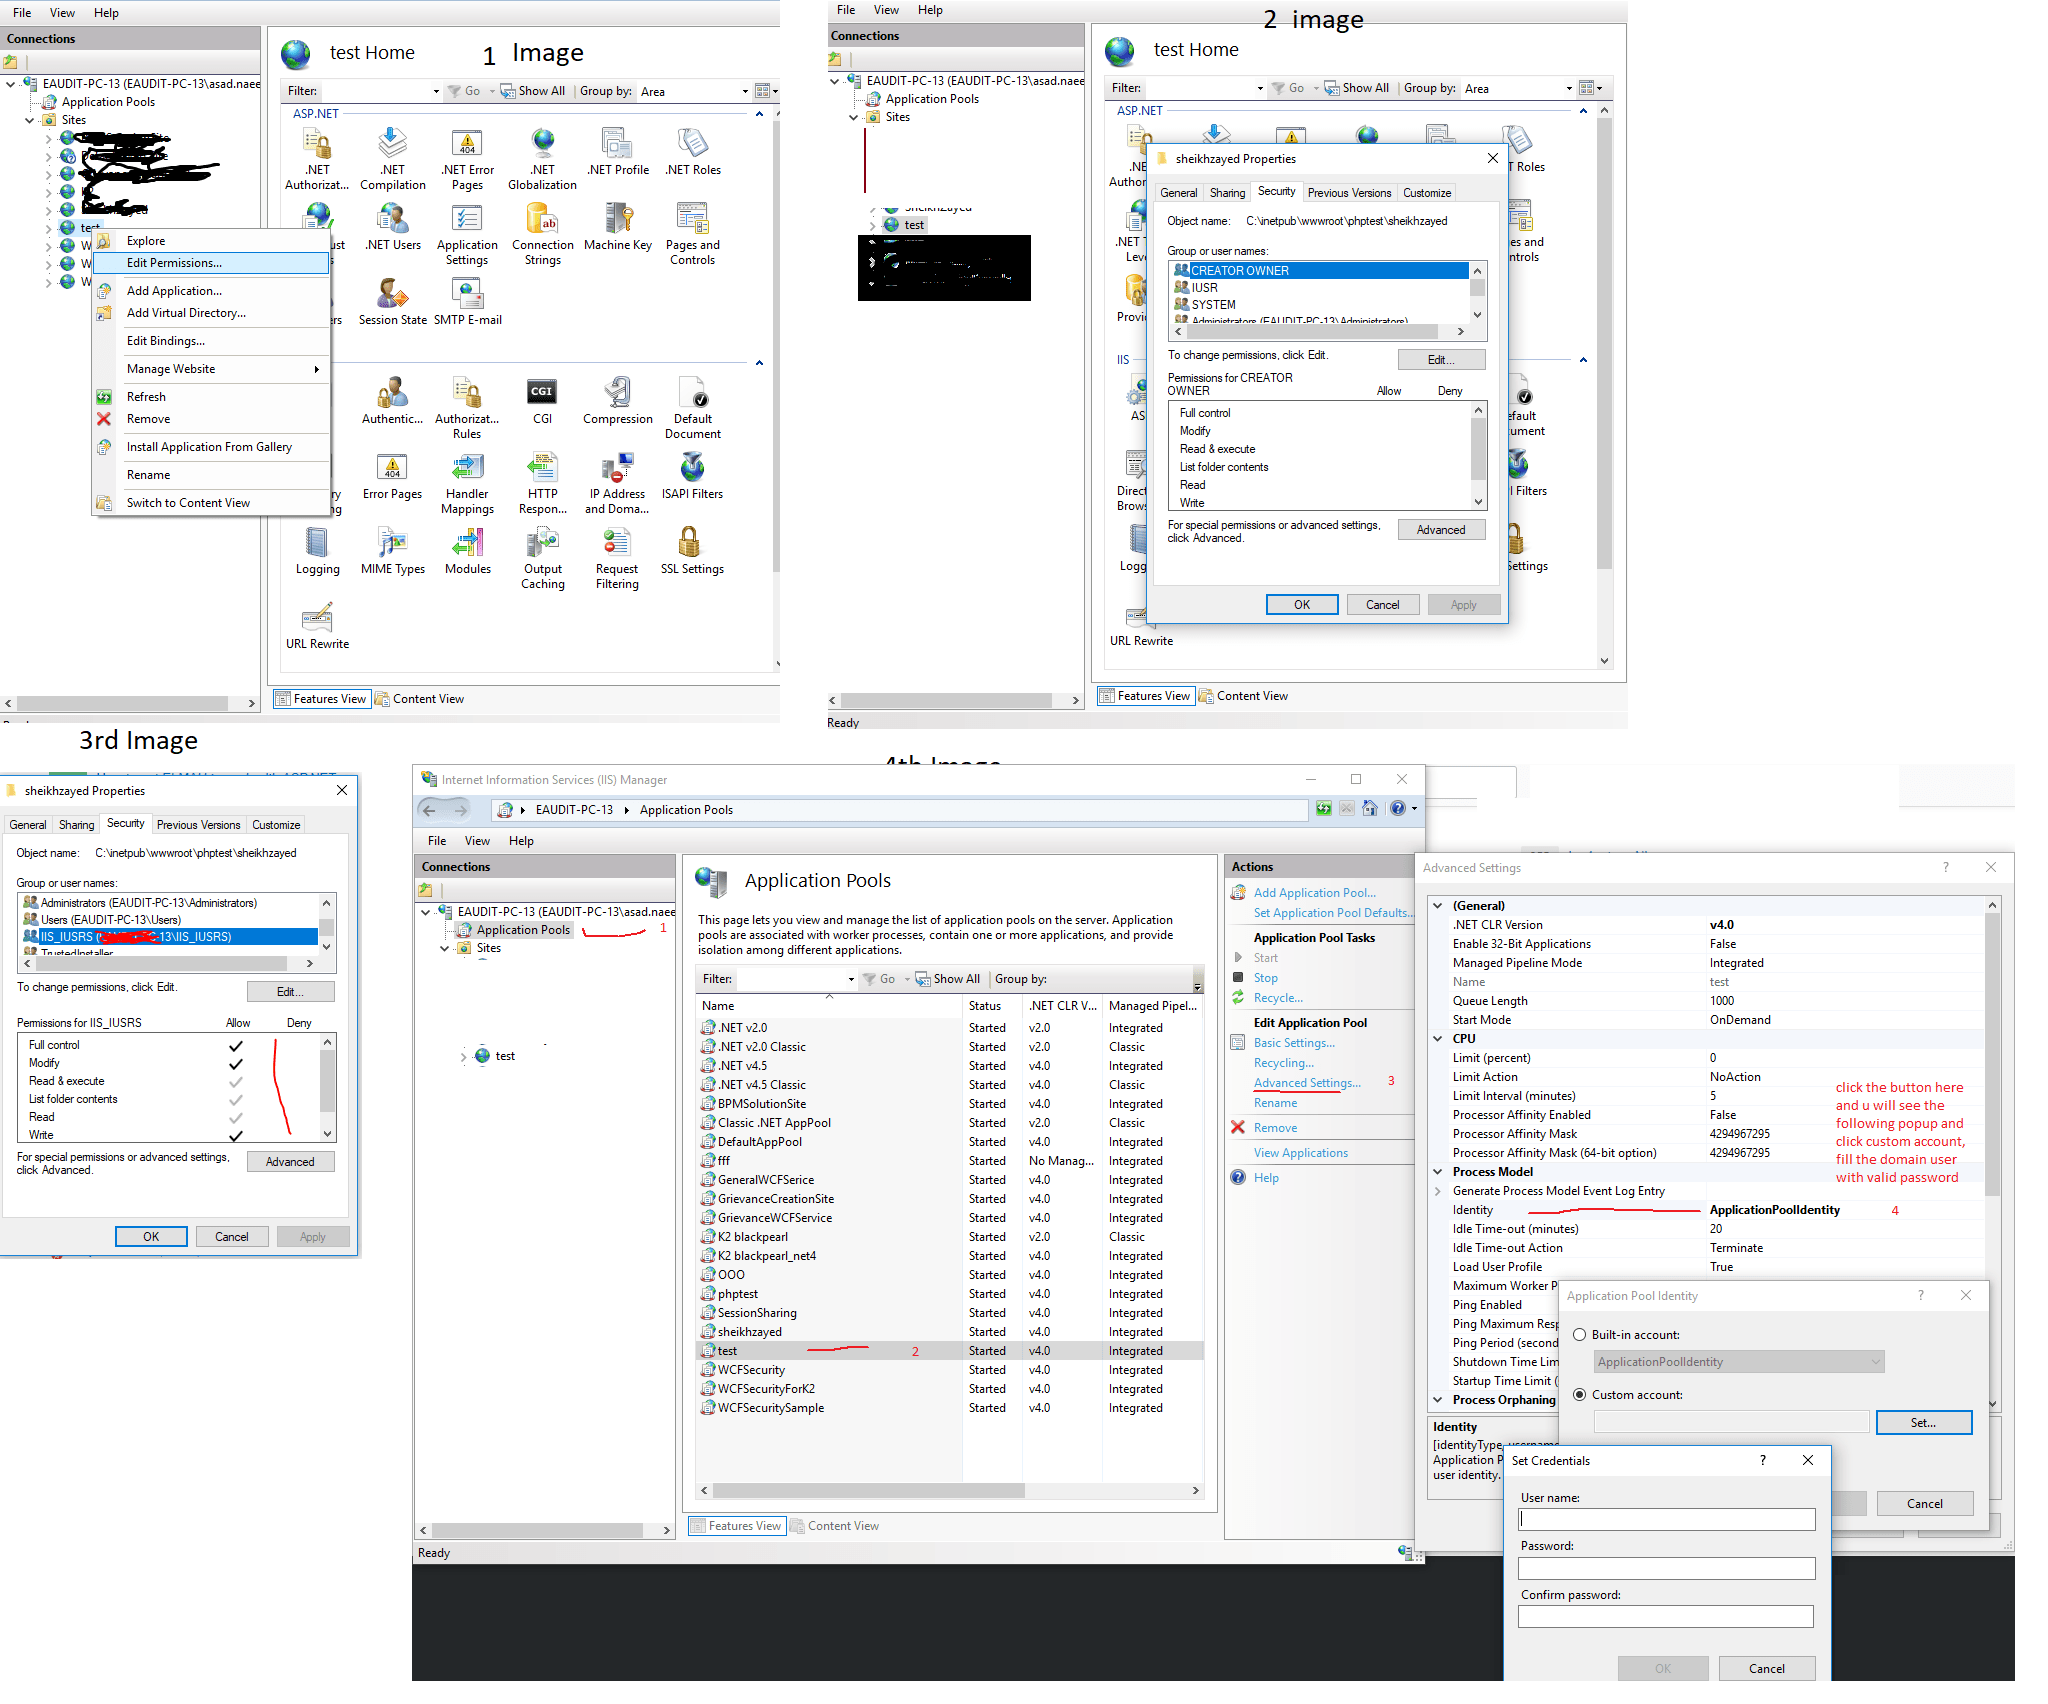Choose Edit Permissions from context menu
The image size is (2048, 1704).
pyautogui.click(x=174, y=263)
